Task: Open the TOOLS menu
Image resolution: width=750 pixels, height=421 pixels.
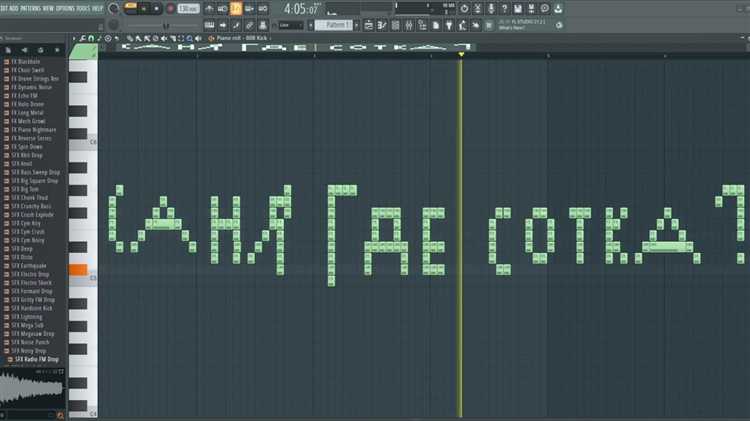Action: click(x=83, y=8)
